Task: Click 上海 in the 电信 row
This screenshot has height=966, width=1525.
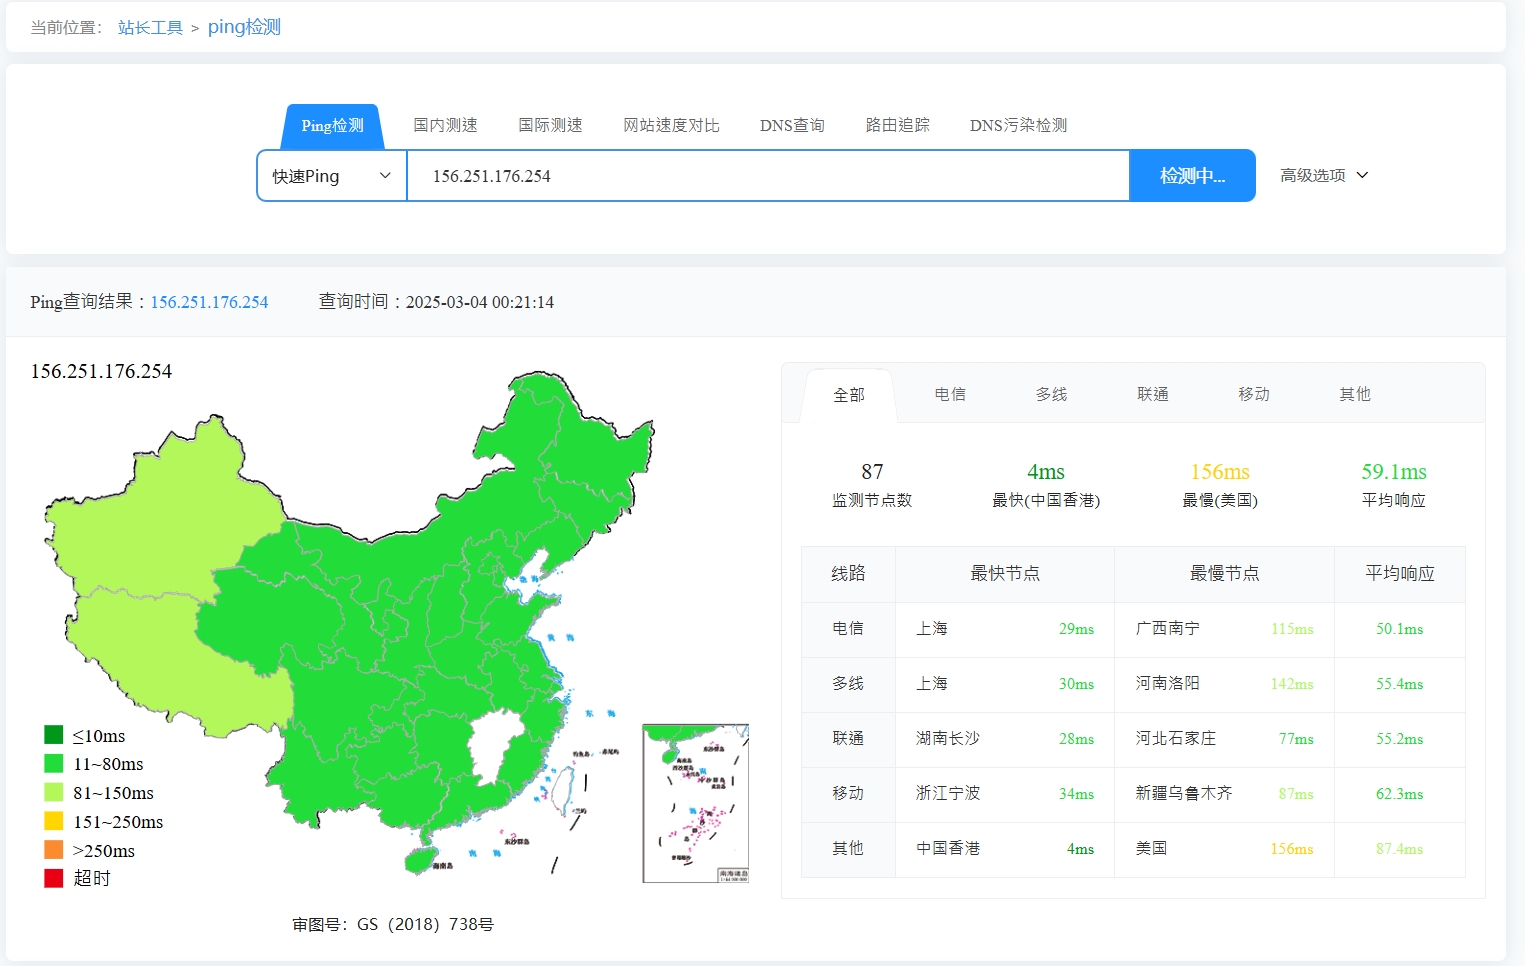Action: 932,629
